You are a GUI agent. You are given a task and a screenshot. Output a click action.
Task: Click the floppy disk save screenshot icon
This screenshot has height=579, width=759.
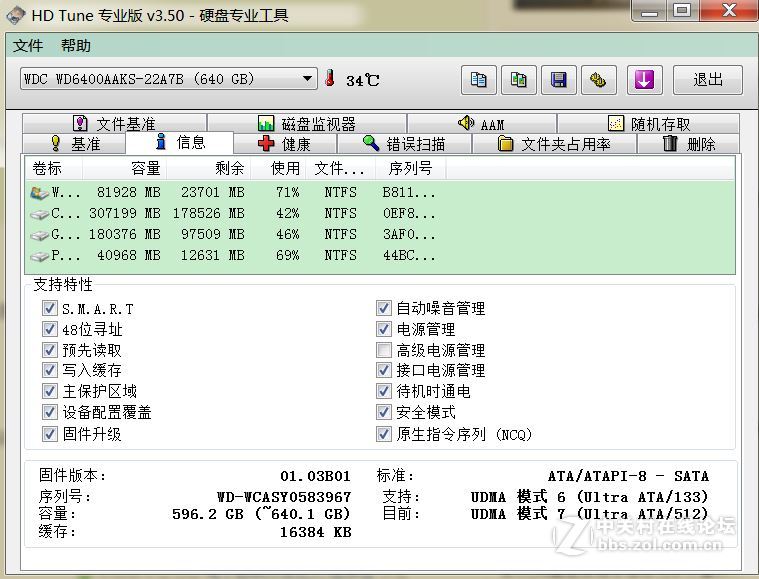(559, 80)
